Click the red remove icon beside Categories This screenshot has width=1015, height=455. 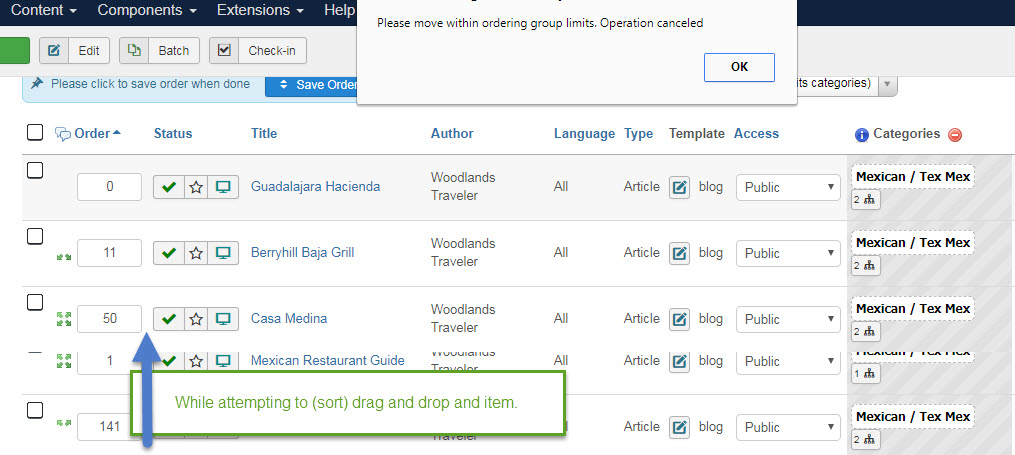click(x=955, y=135)
